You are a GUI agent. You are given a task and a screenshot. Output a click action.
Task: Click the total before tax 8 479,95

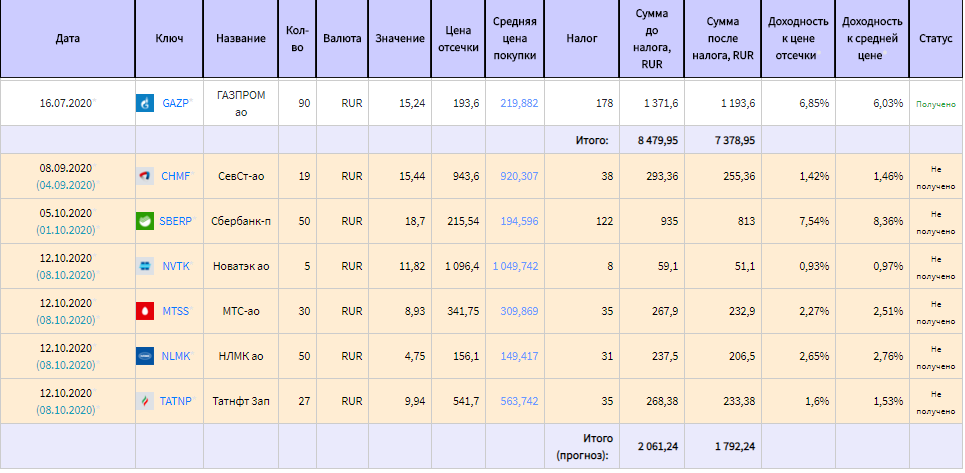[x=658, y=140]
